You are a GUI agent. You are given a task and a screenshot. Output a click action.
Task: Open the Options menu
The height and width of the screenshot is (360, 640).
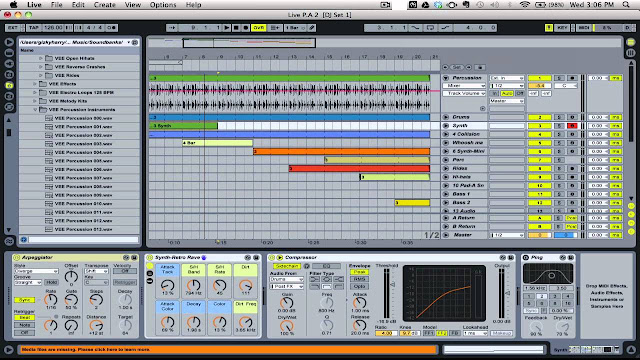163,5
